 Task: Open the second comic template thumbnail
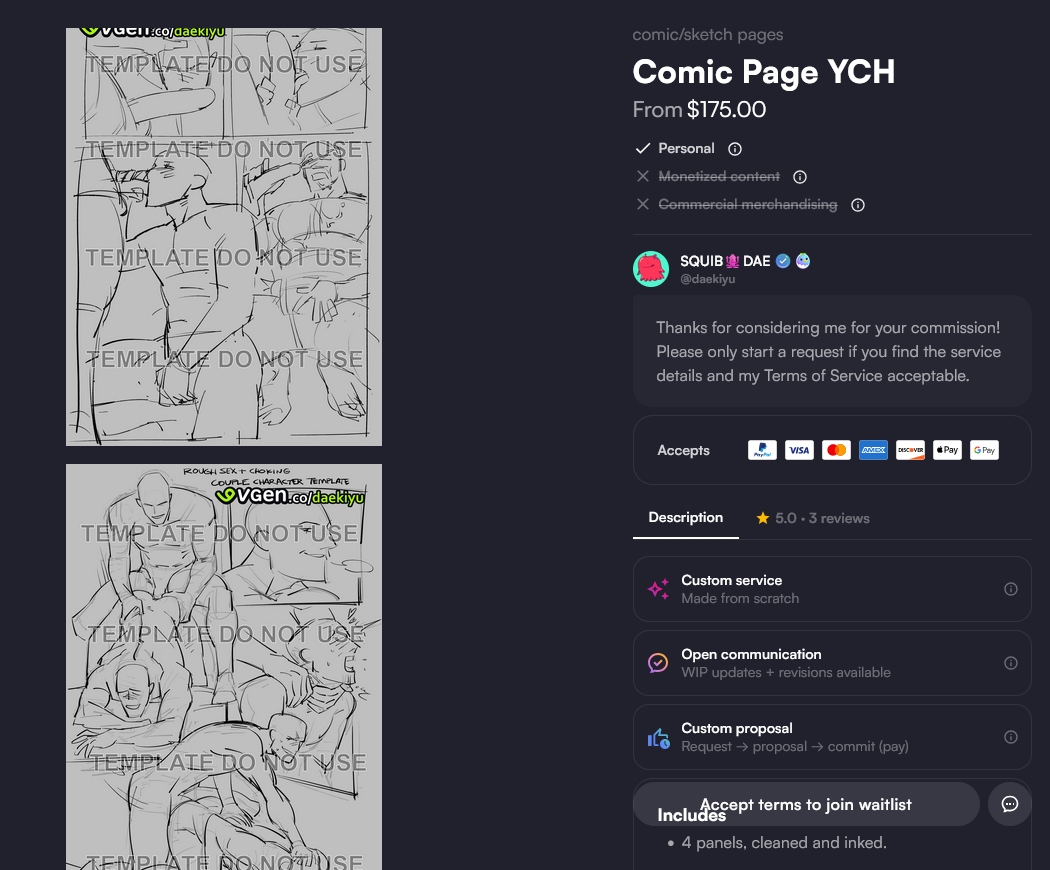pos(224,667)
